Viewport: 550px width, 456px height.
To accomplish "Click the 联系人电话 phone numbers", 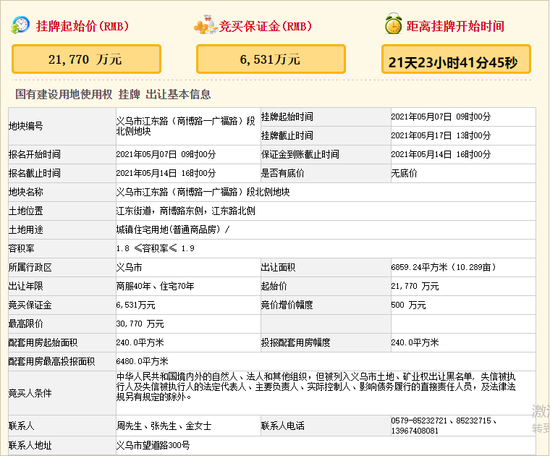I will (443, 425).
